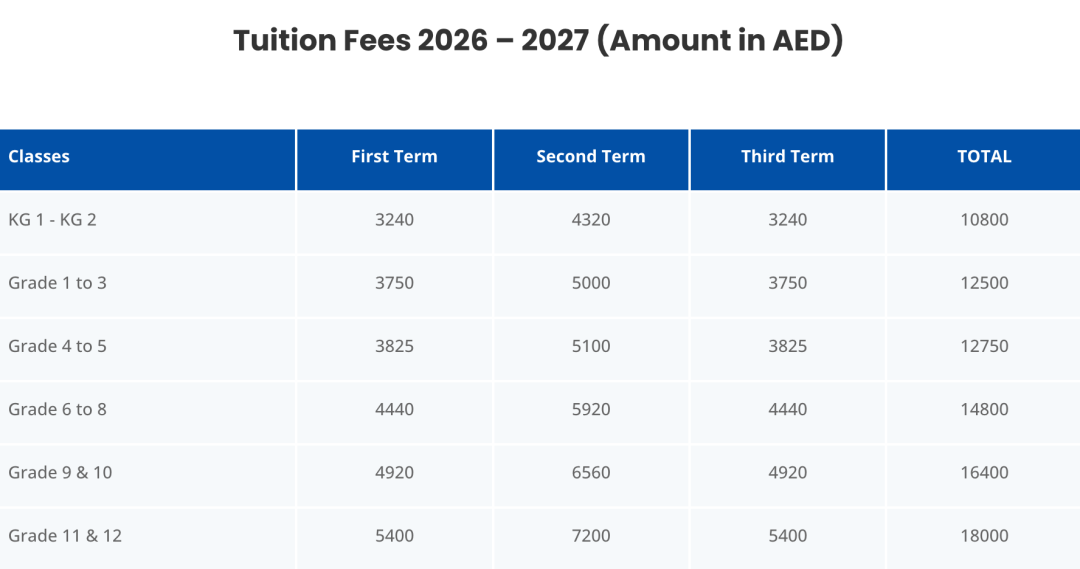Select the Grade 9 & 10 row label
The image size is (1080, 569).
point(60,472)
